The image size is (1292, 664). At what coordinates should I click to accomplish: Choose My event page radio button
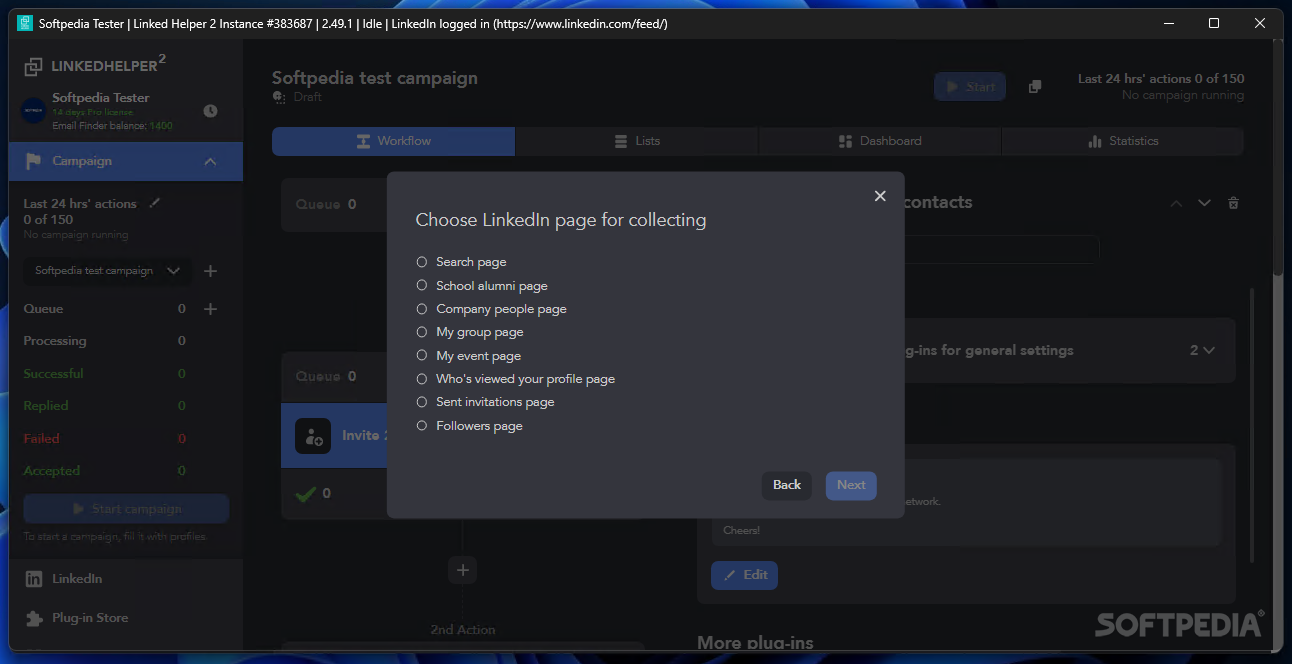[422, 356]
